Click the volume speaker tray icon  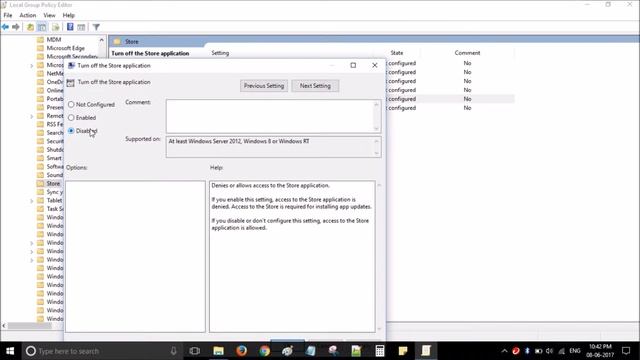[549, 351]
